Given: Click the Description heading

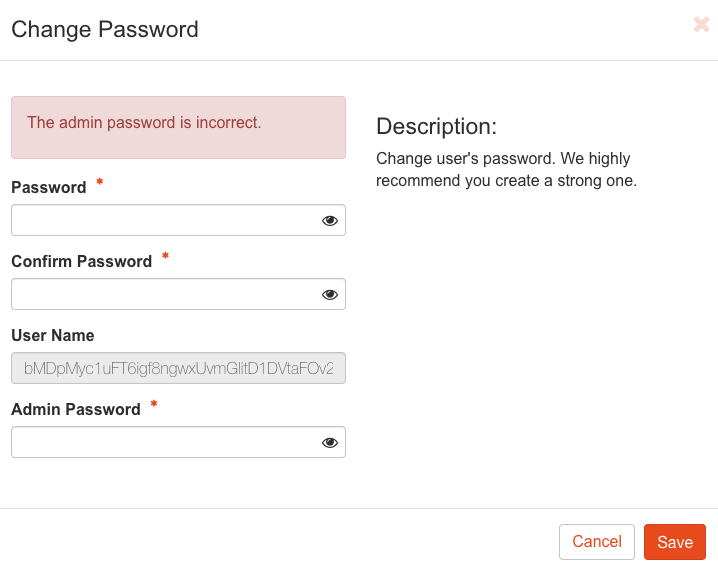Looking at the screenshot, I should pyautogui.click(x=436, y=127).
